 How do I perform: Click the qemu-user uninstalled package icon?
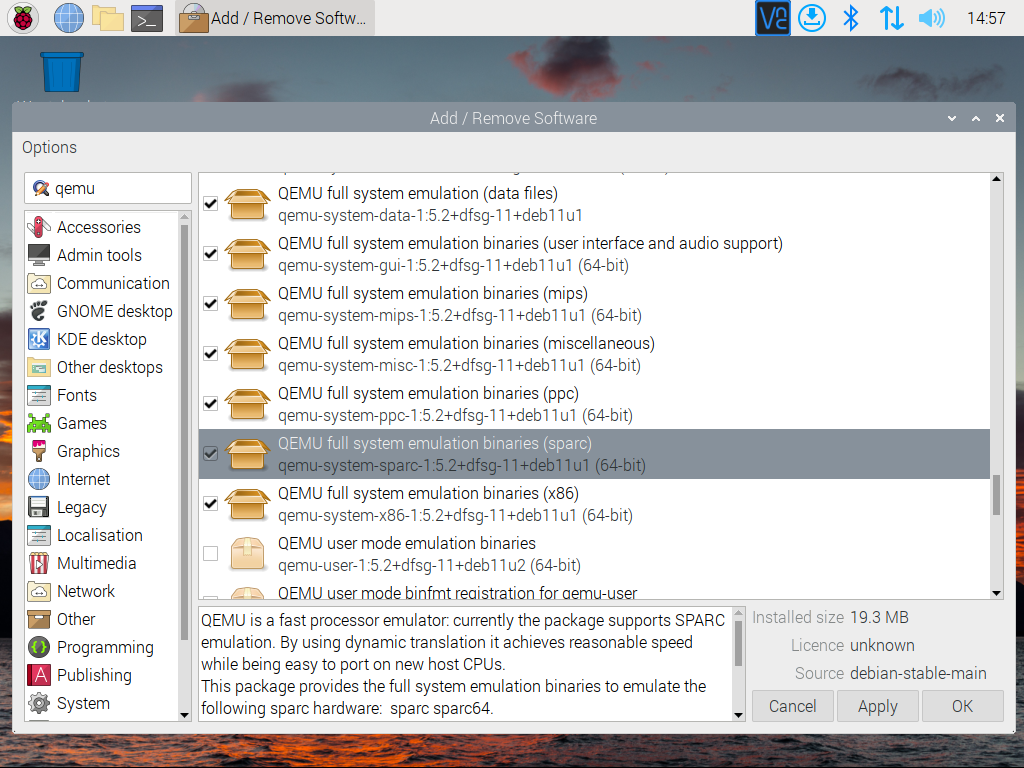(x=248, y=554)
